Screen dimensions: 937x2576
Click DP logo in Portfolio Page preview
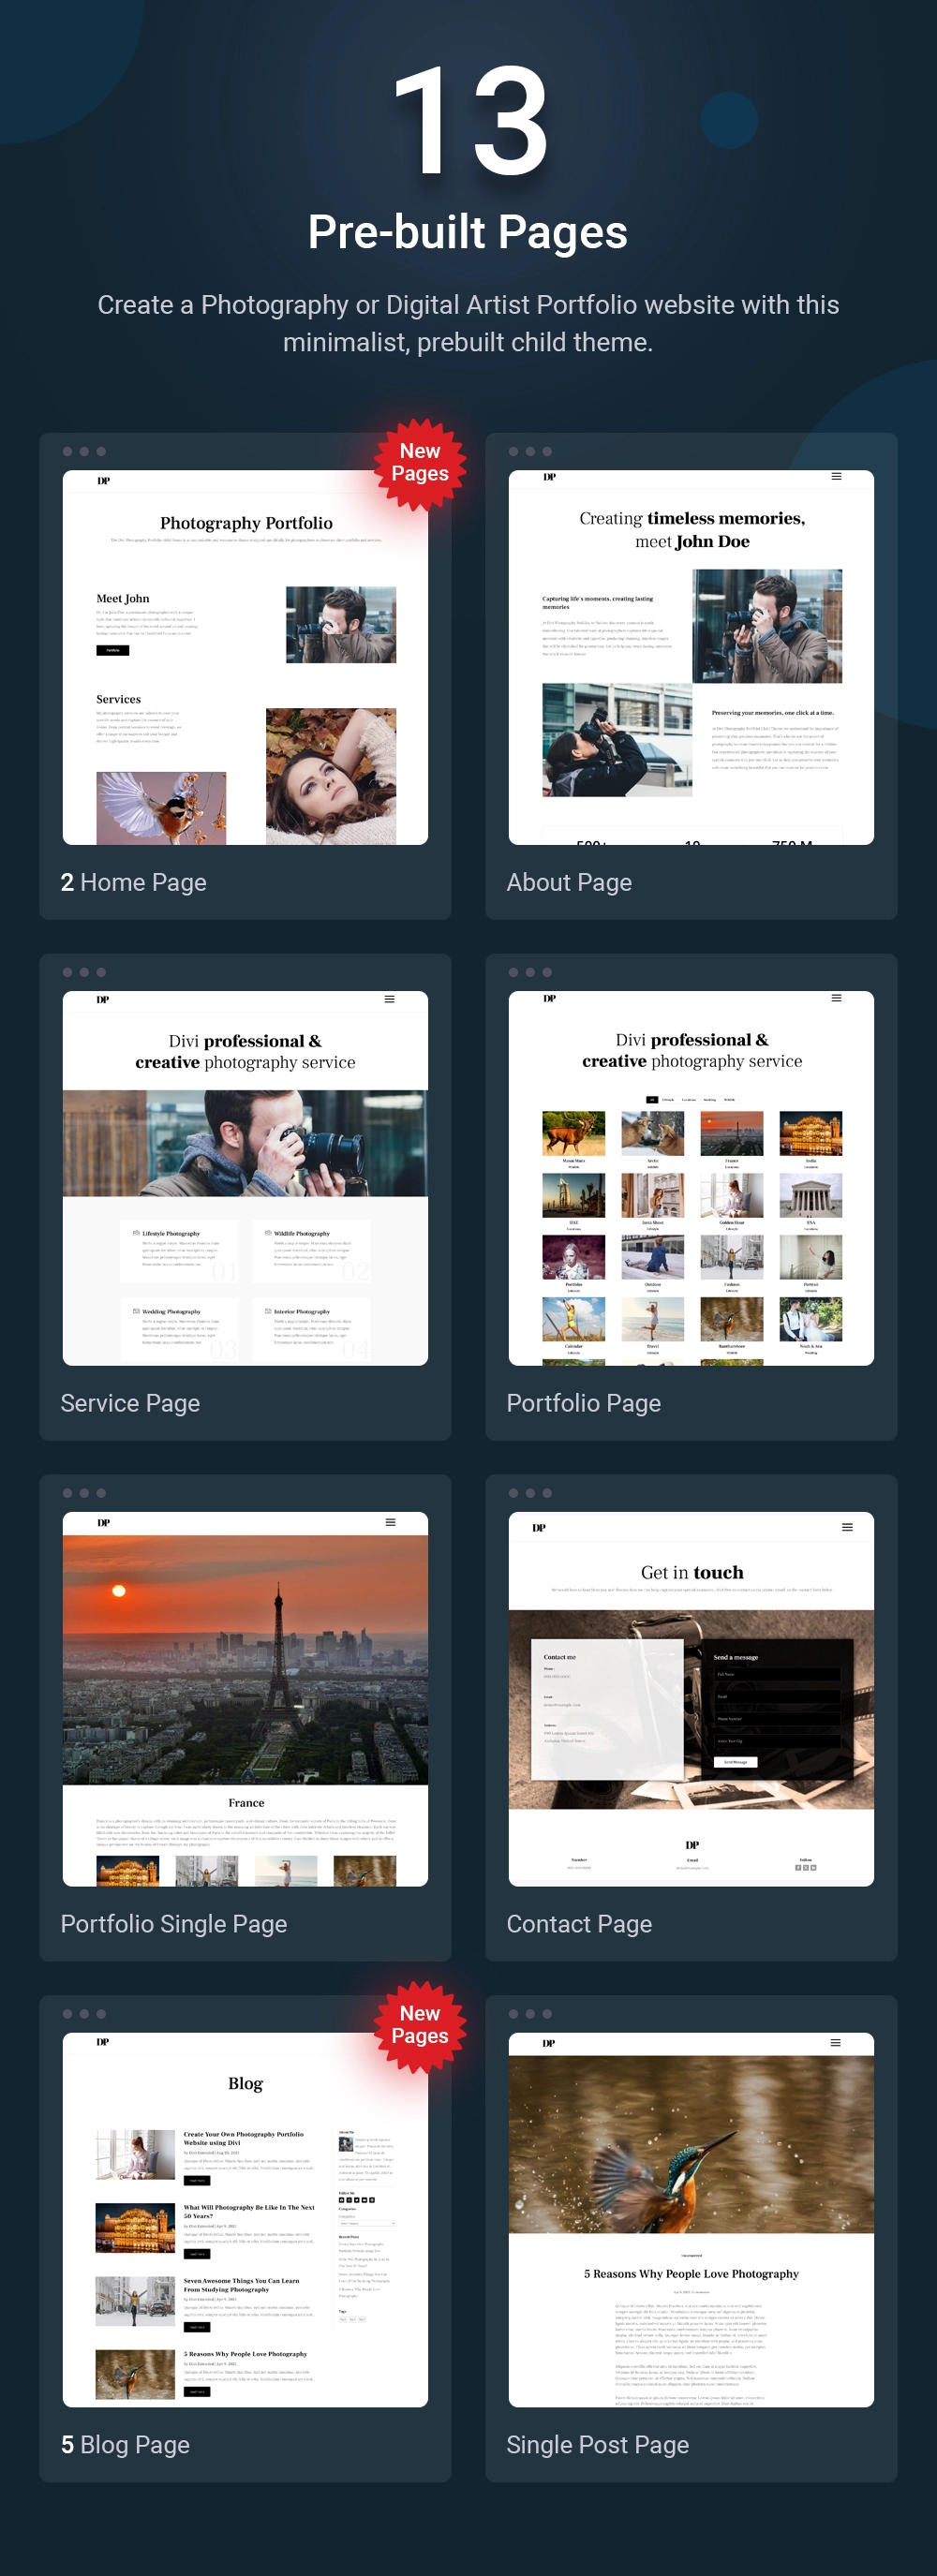pyautogui.click(x=549, y=998)
